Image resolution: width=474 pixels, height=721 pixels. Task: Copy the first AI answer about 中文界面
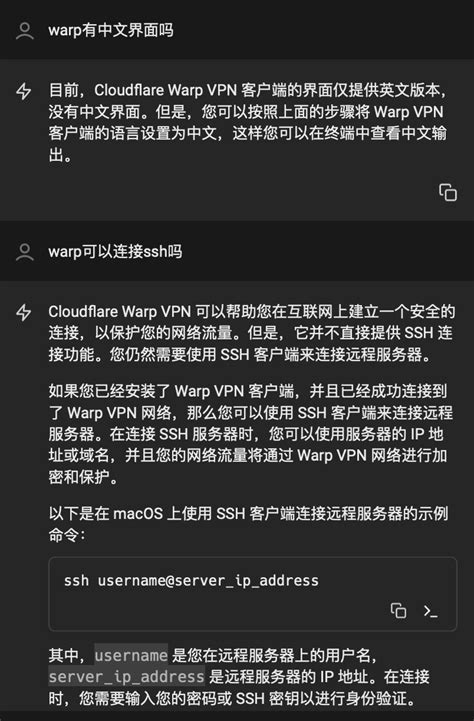coord(448,192)
